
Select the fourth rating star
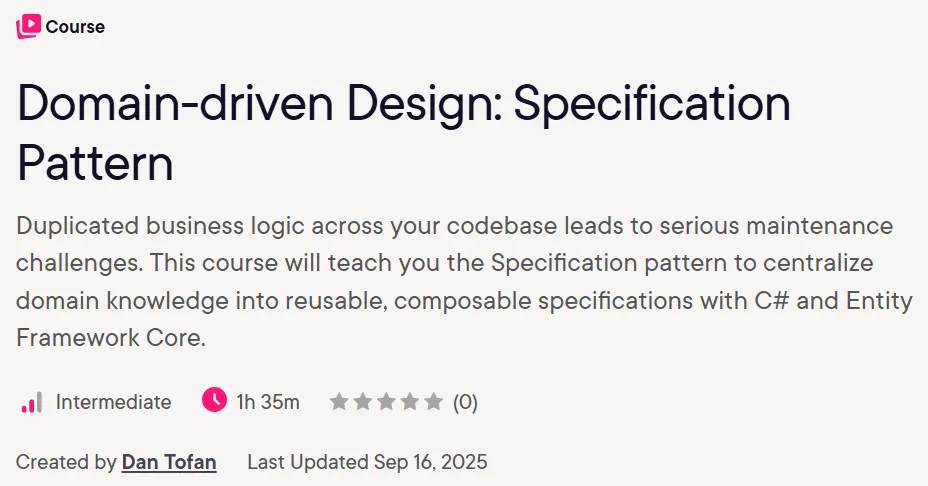(410, 401)
